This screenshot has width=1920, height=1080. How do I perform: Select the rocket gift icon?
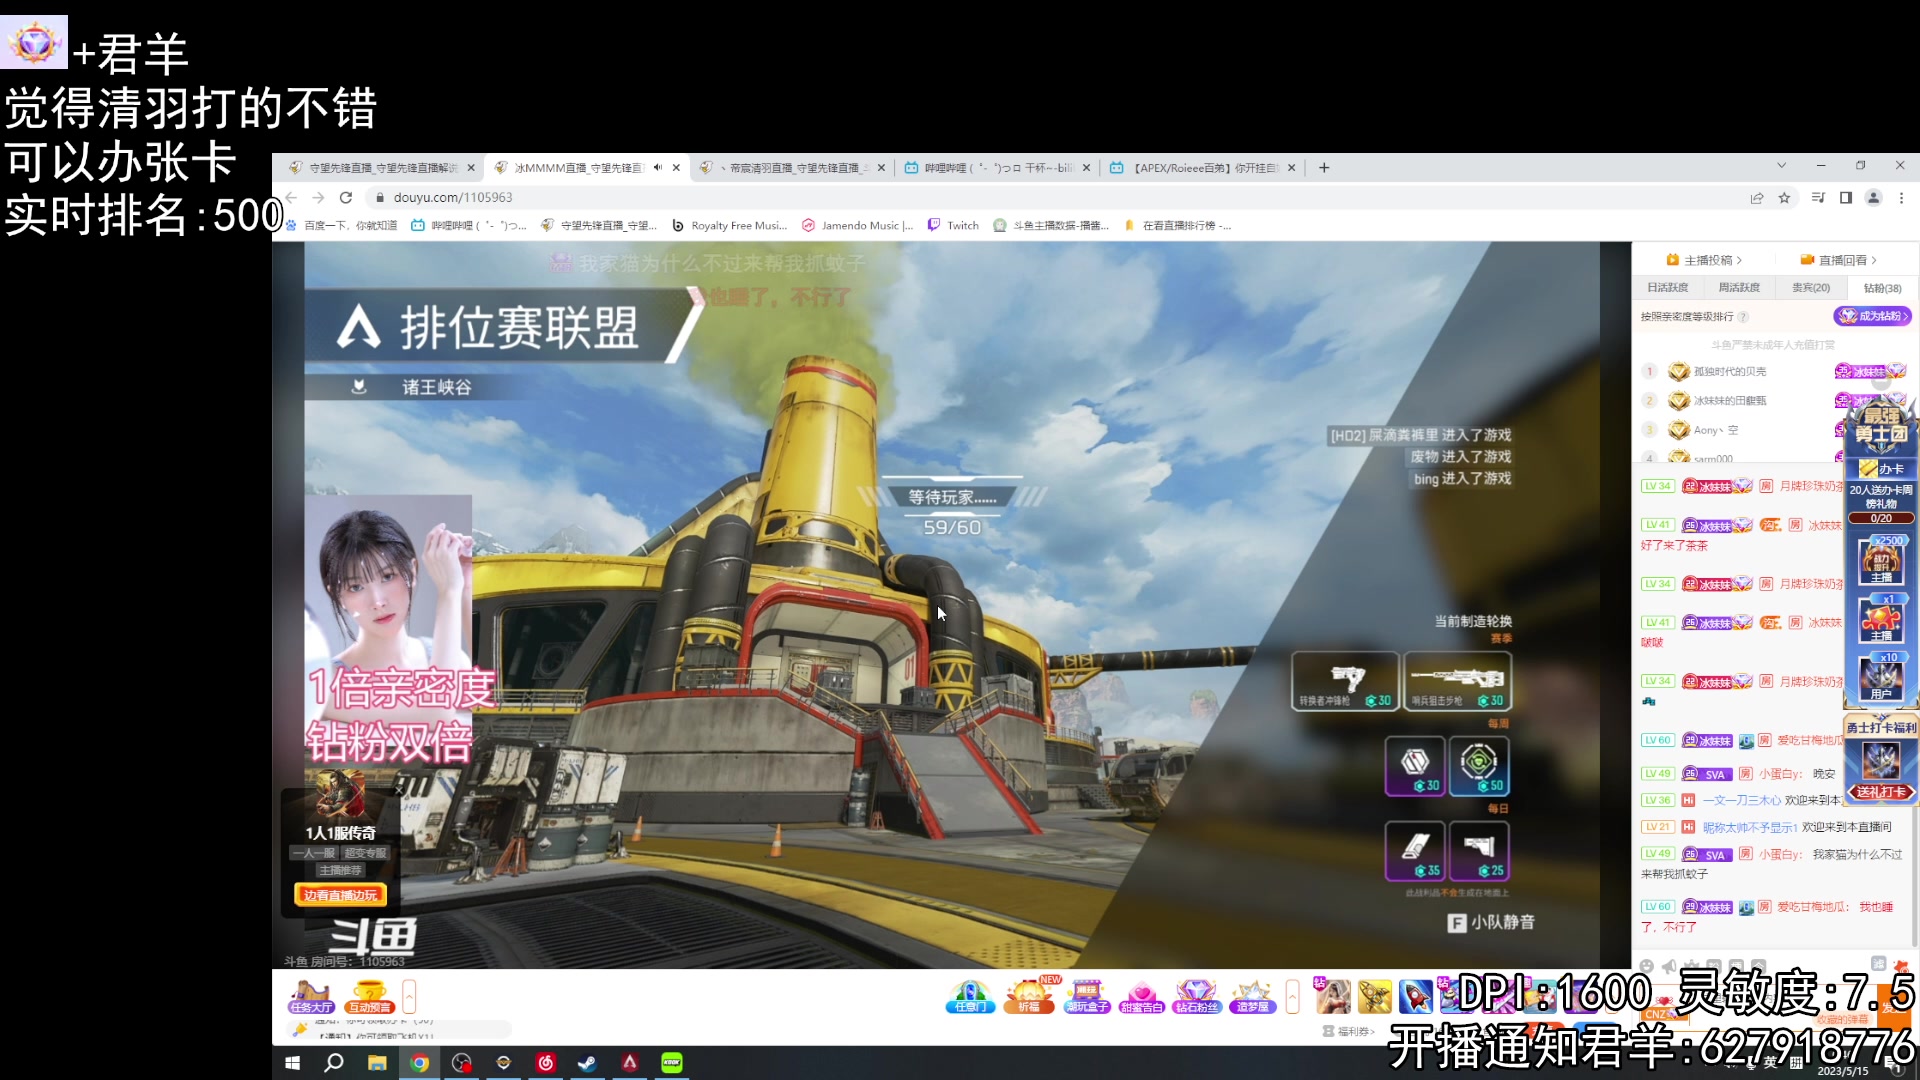1415,997
